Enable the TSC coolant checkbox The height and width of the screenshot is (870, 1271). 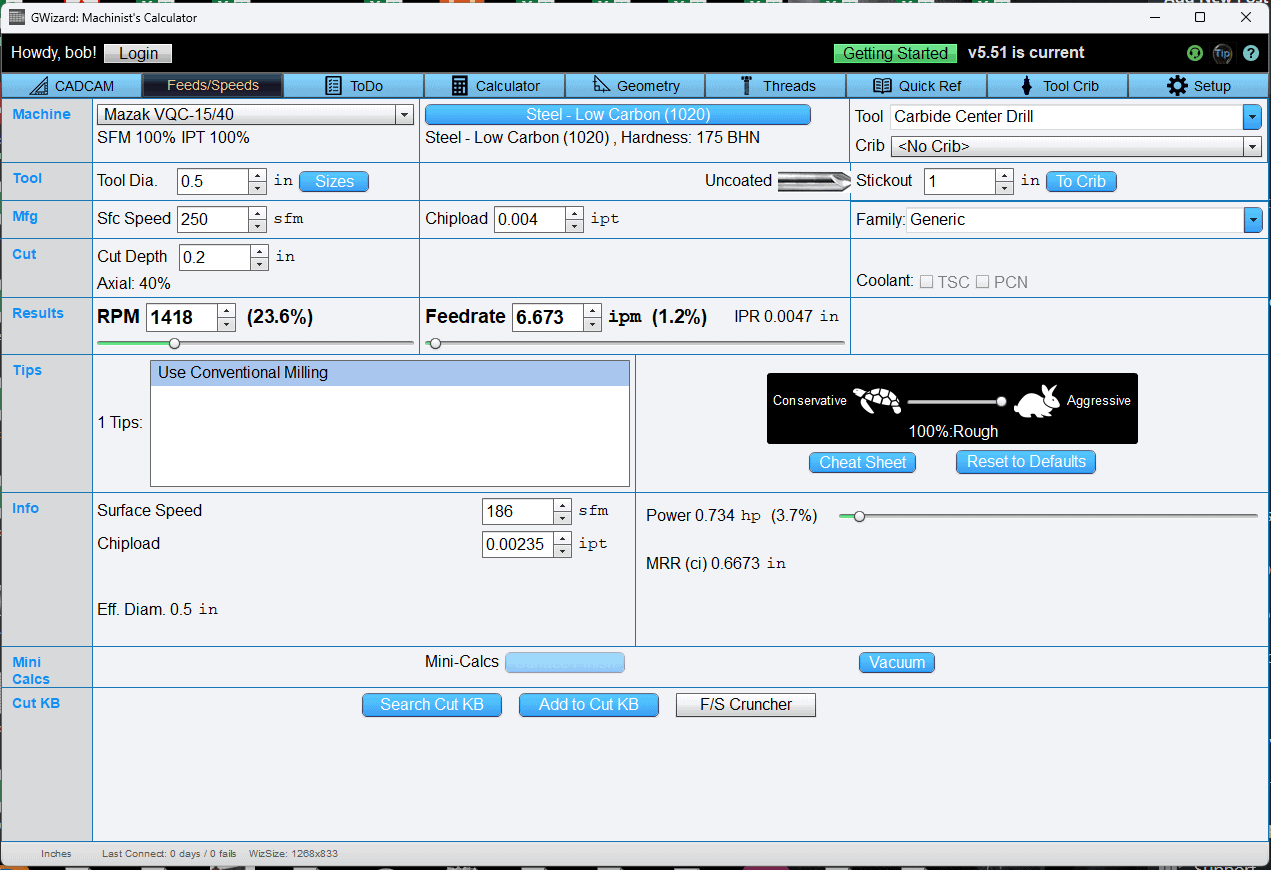[x=926, y=282]
